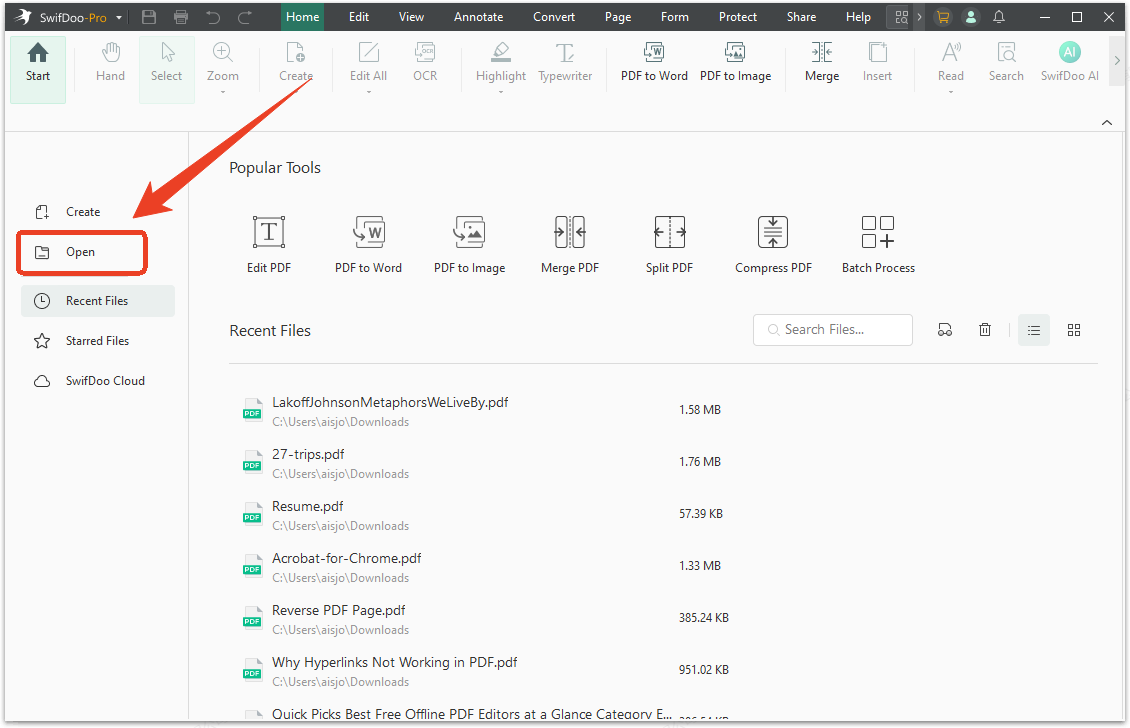Image resolution: width=1130 pixels, height=728 pixels.
Task: Click the print icon in title bar
Action: tap(181, 17)
